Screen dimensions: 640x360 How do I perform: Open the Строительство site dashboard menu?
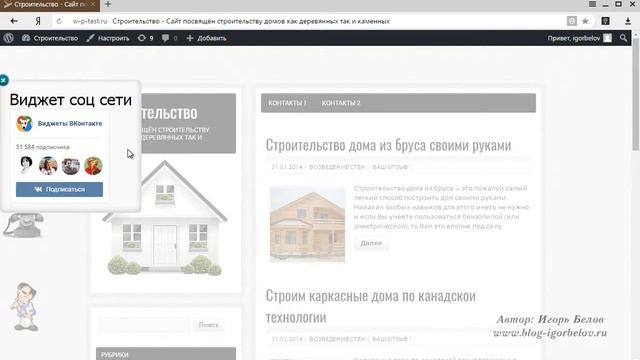tap(50, 38)
